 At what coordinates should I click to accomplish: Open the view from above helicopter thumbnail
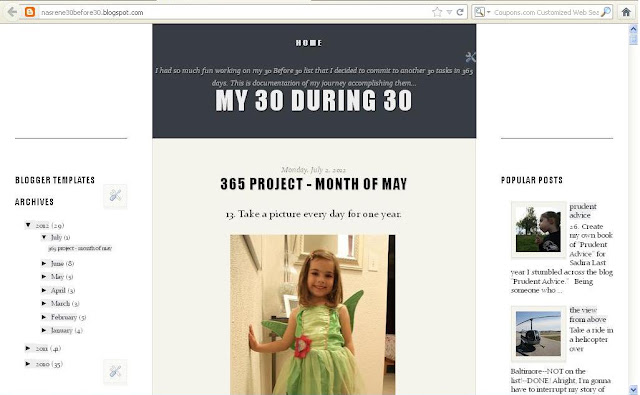coord(538,334)
